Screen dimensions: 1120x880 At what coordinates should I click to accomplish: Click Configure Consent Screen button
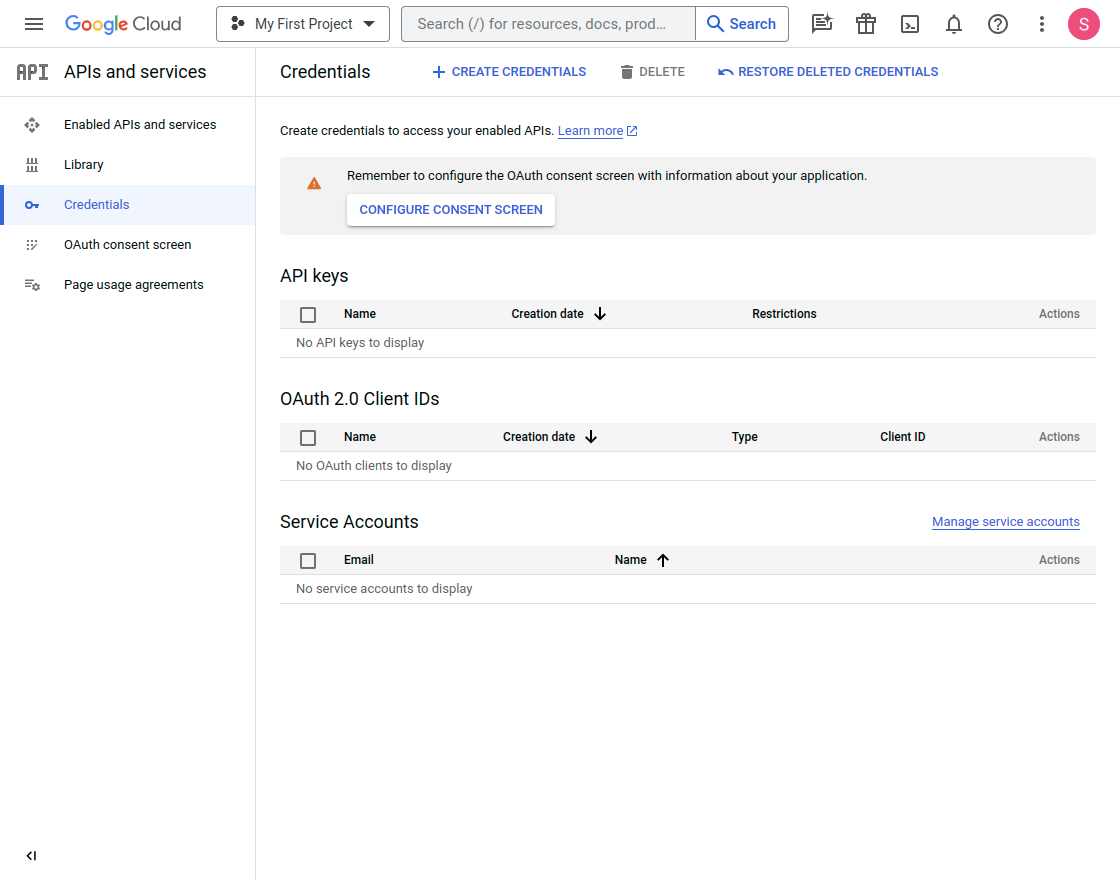click(451, 210)
